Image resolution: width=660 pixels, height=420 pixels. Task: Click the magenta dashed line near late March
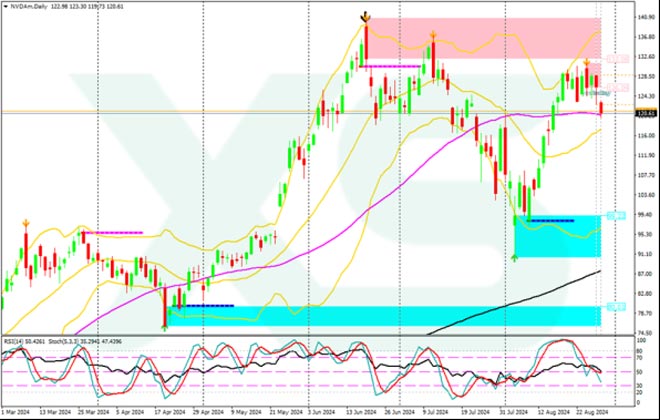(112, 233)
